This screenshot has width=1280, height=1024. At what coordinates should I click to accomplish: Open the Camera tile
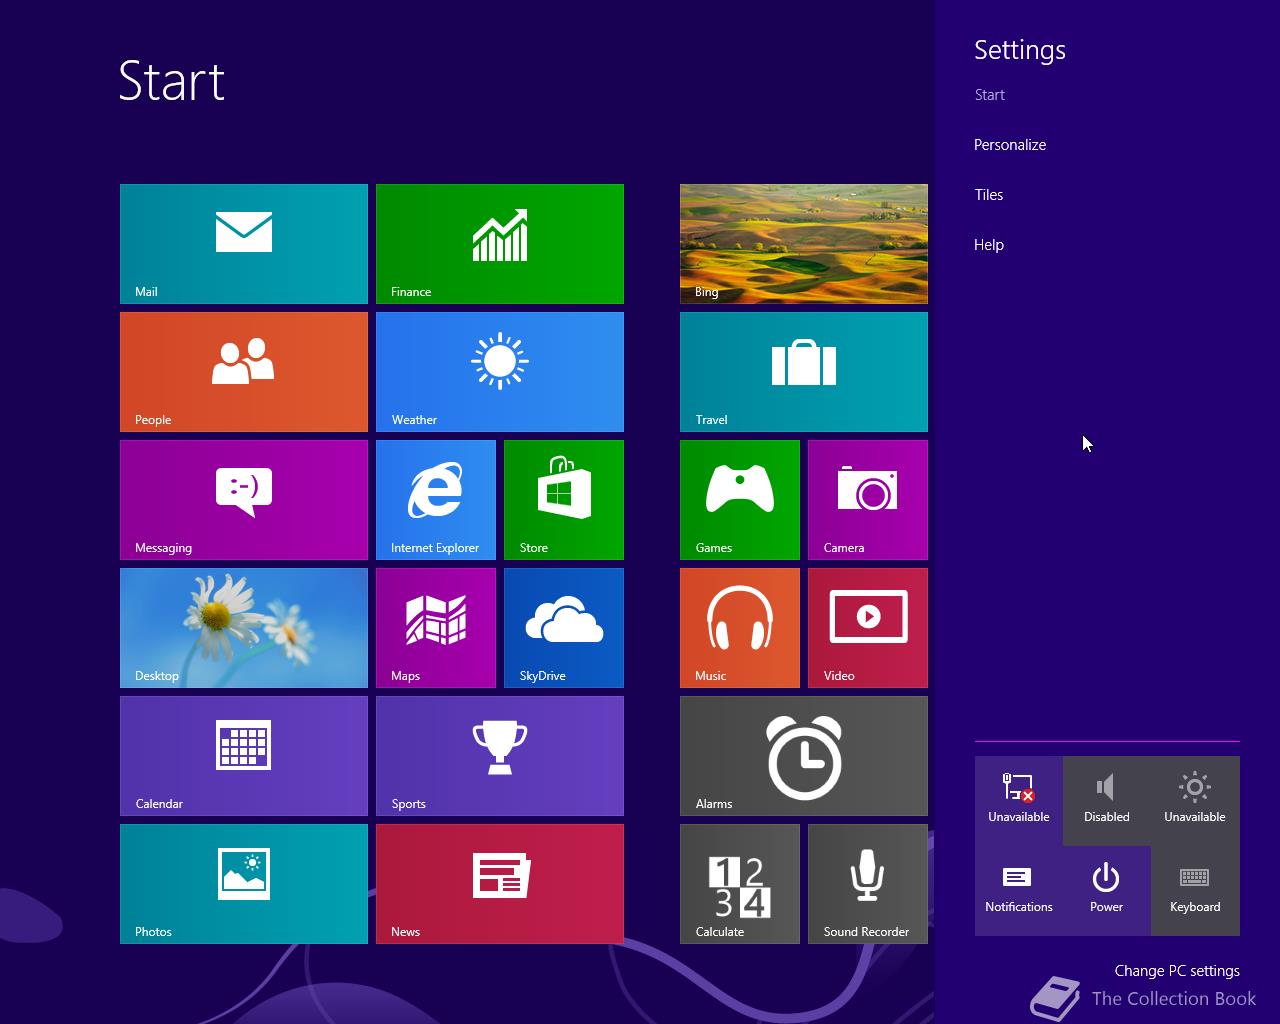point(868,500)
